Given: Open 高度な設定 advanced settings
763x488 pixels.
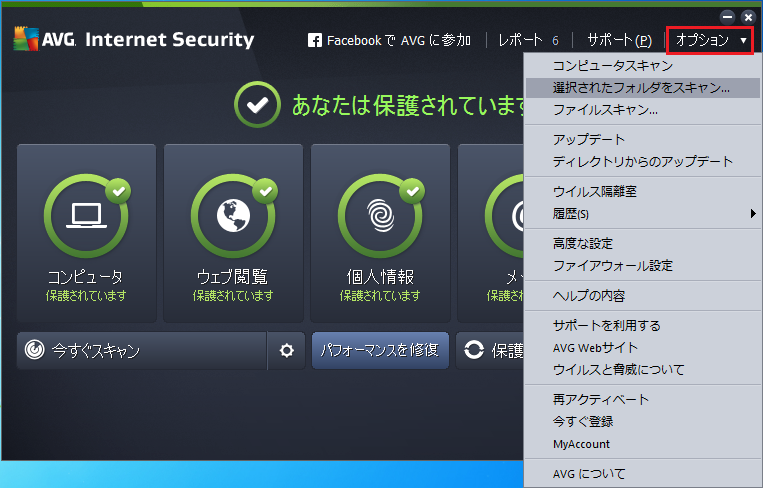Looking at the screenshot, I should pos(643,243).
